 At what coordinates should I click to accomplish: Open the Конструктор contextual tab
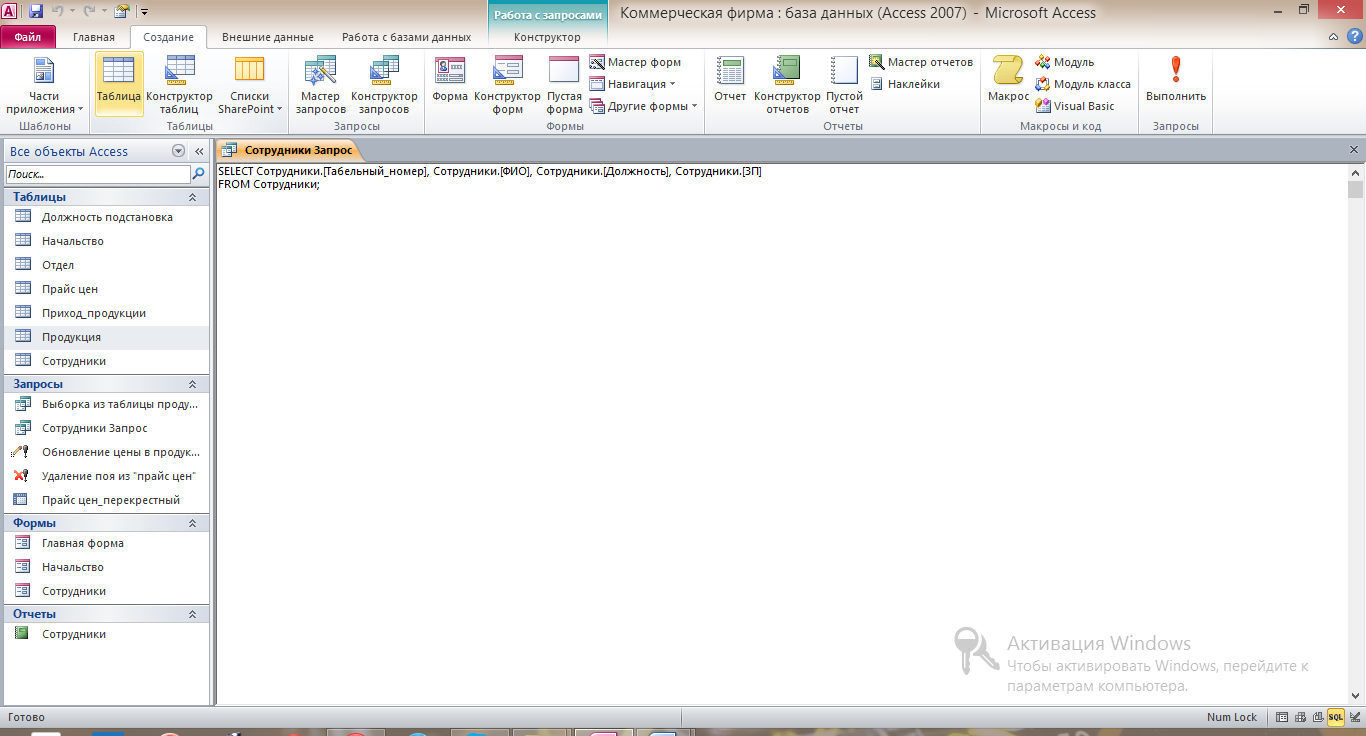(x=547, y=37)
